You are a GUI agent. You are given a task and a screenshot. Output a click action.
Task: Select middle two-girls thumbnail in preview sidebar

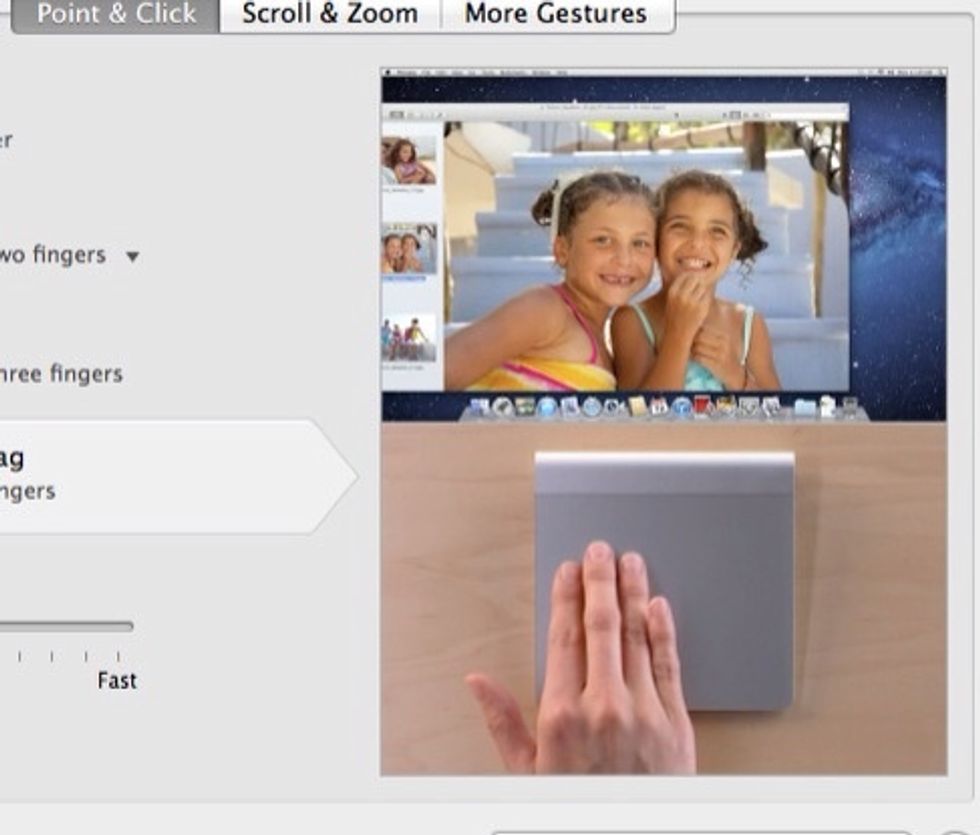409,249
